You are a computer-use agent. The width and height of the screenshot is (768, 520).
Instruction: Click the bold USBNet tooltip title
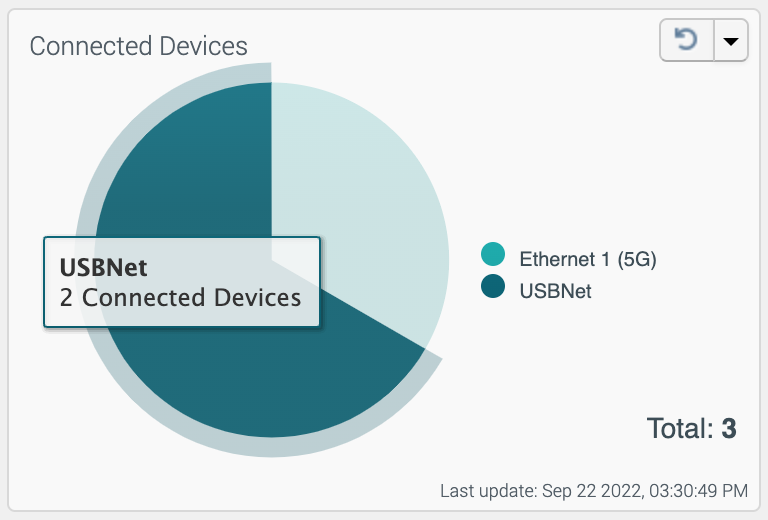(x=104, y=268)
